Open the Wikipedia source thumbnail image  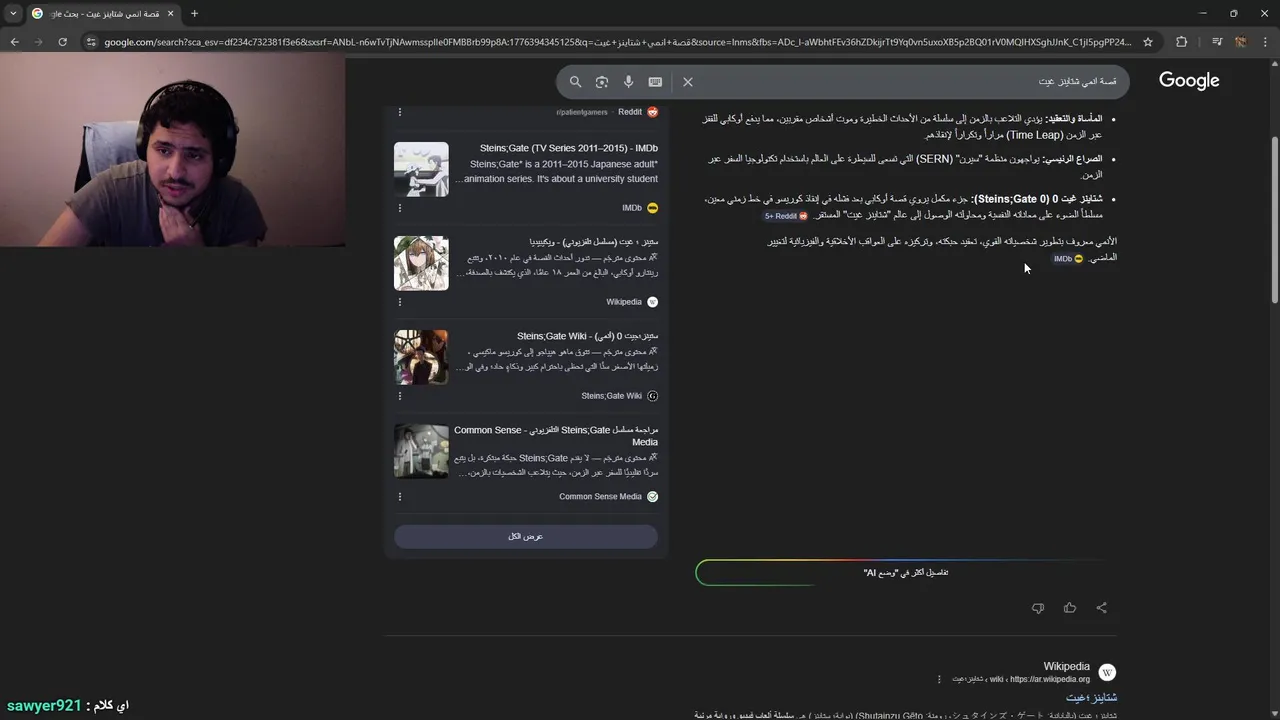[x=421, y=263]
